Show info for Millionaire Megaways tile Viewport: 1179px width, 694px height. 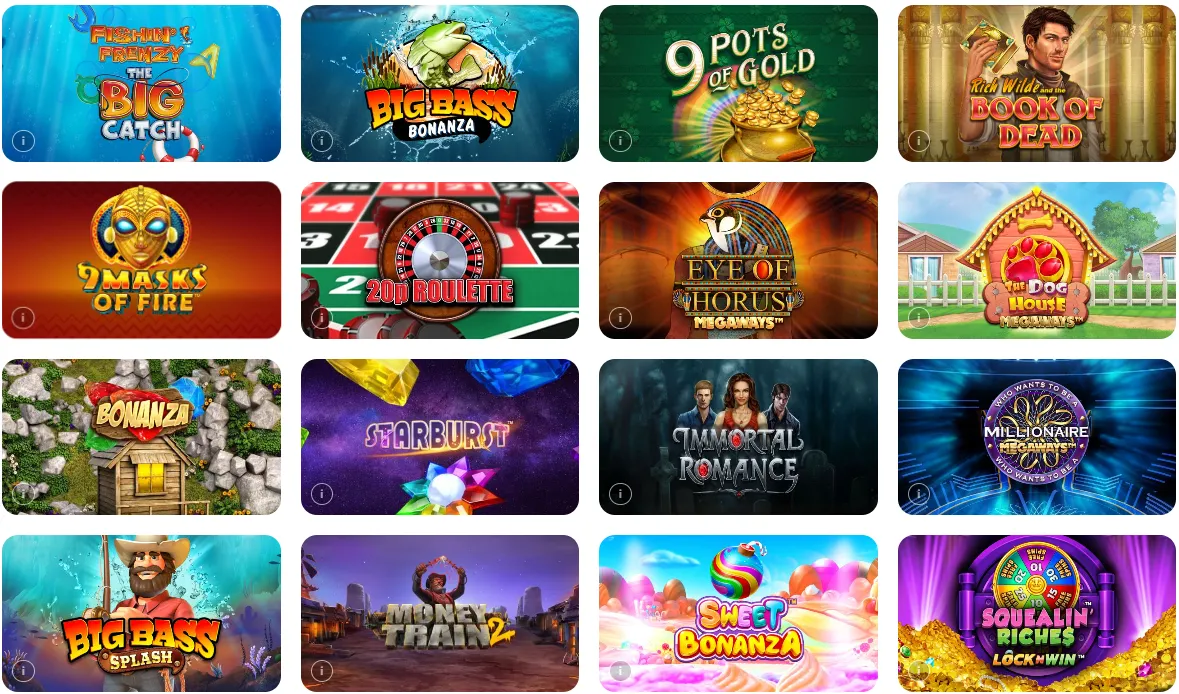pos(918,494)
